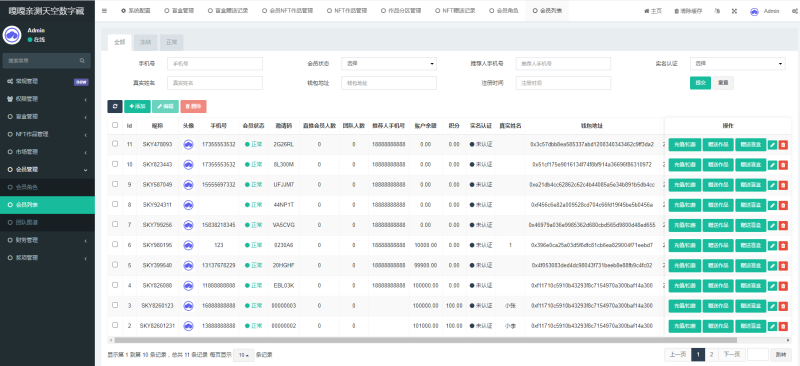Click the red trash icon for SKY82601231
This screenshot has width=800, height=366.
click(x=783, y=326)
